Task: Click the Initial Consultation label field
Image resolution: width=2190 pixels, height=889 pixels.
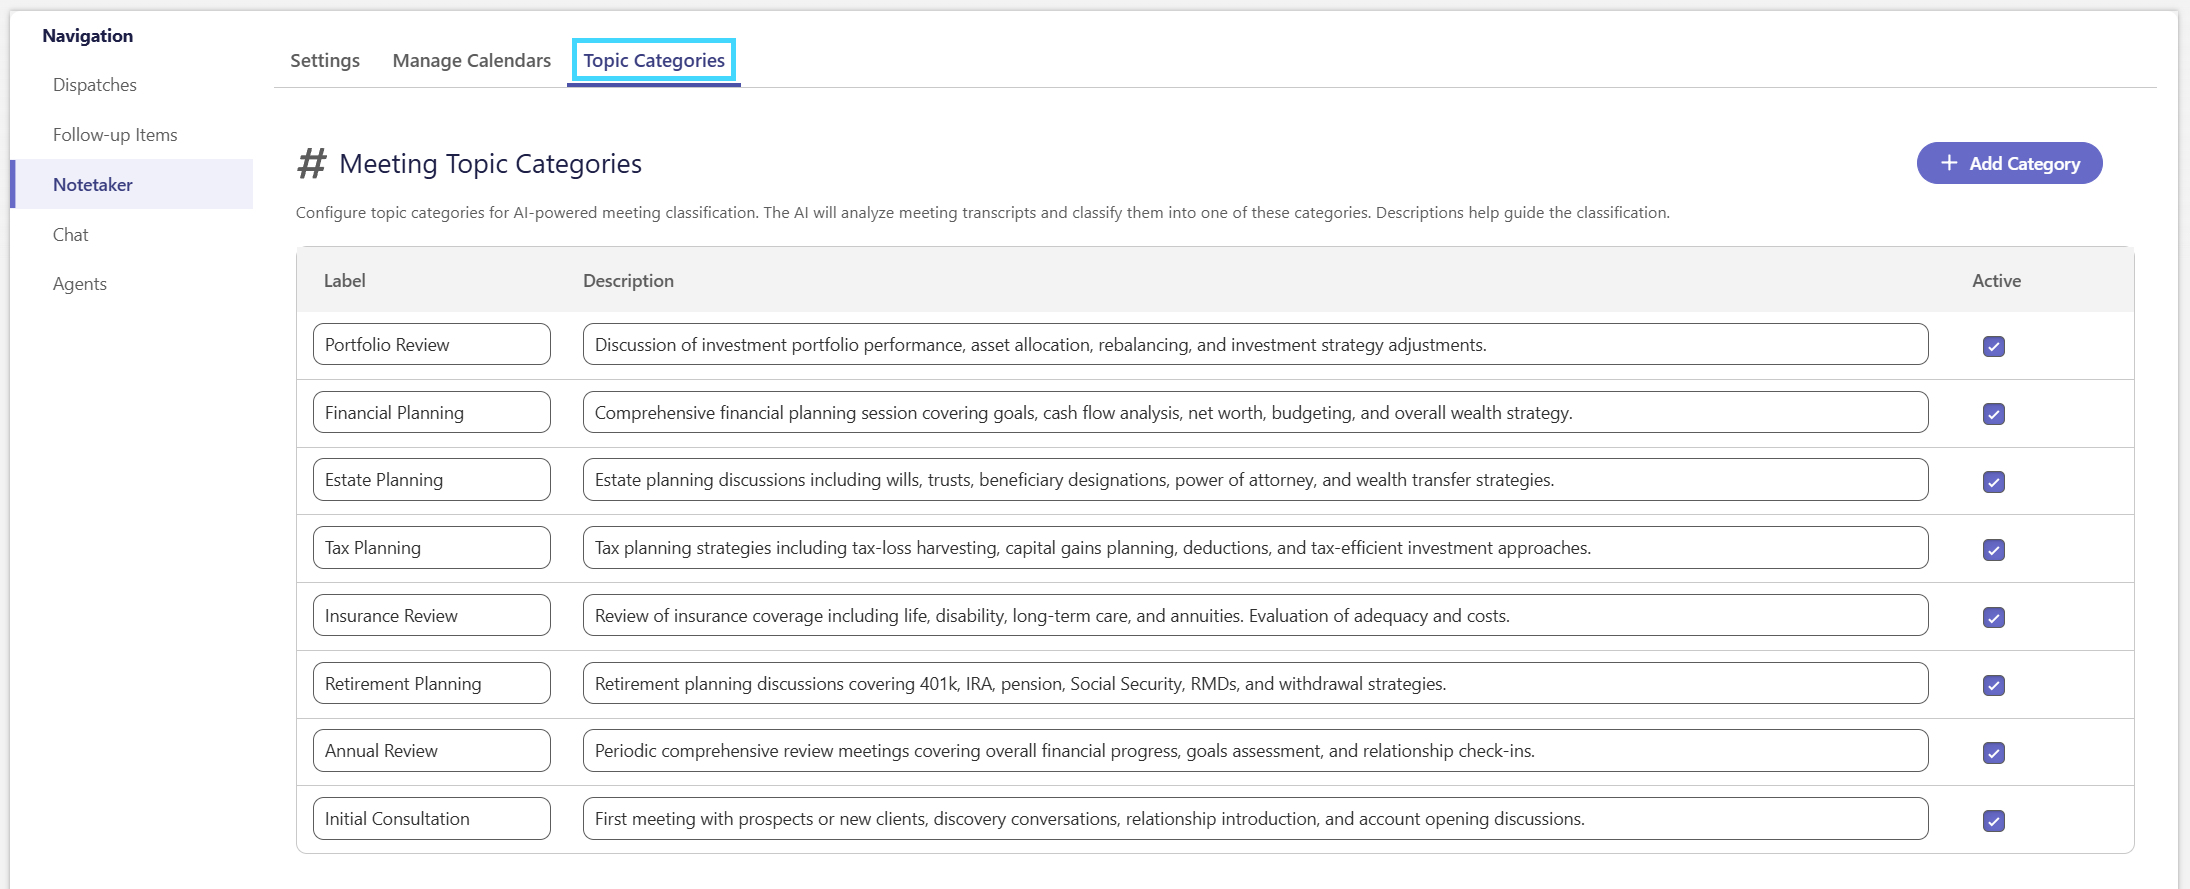Action: (x=432, y=818)
